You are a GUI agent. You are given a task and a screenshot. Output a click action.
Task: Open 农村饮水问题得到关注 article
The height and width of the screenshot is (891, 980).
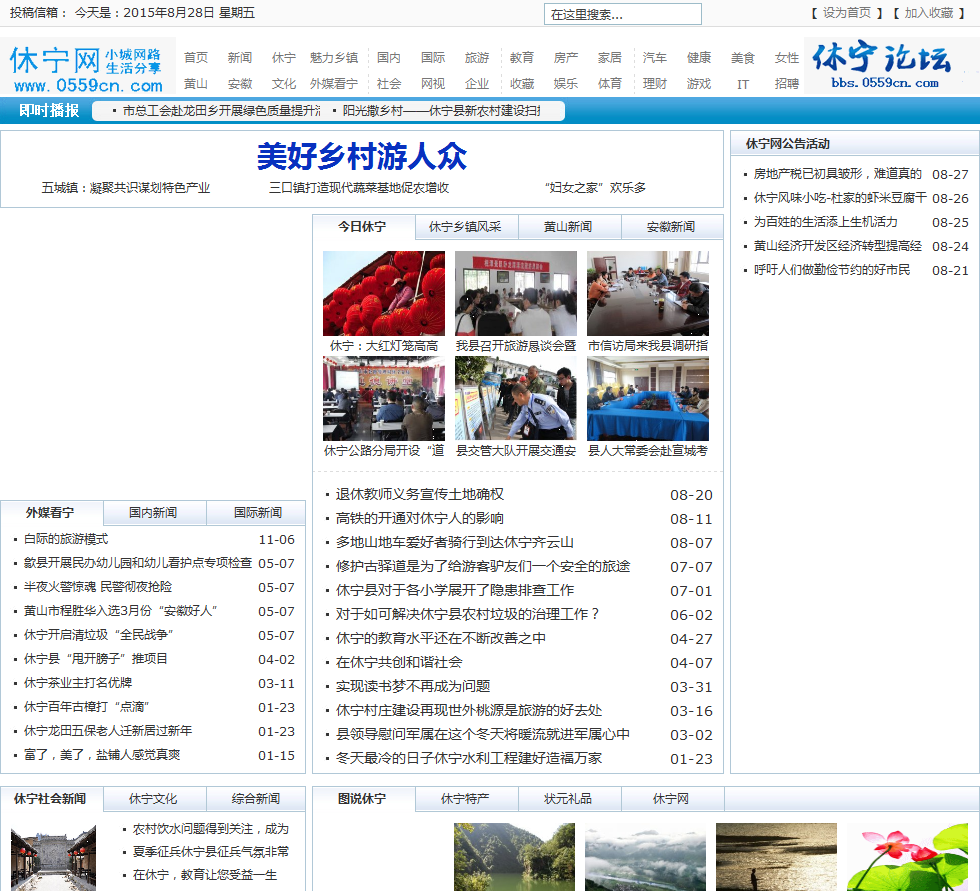[211, 829]
